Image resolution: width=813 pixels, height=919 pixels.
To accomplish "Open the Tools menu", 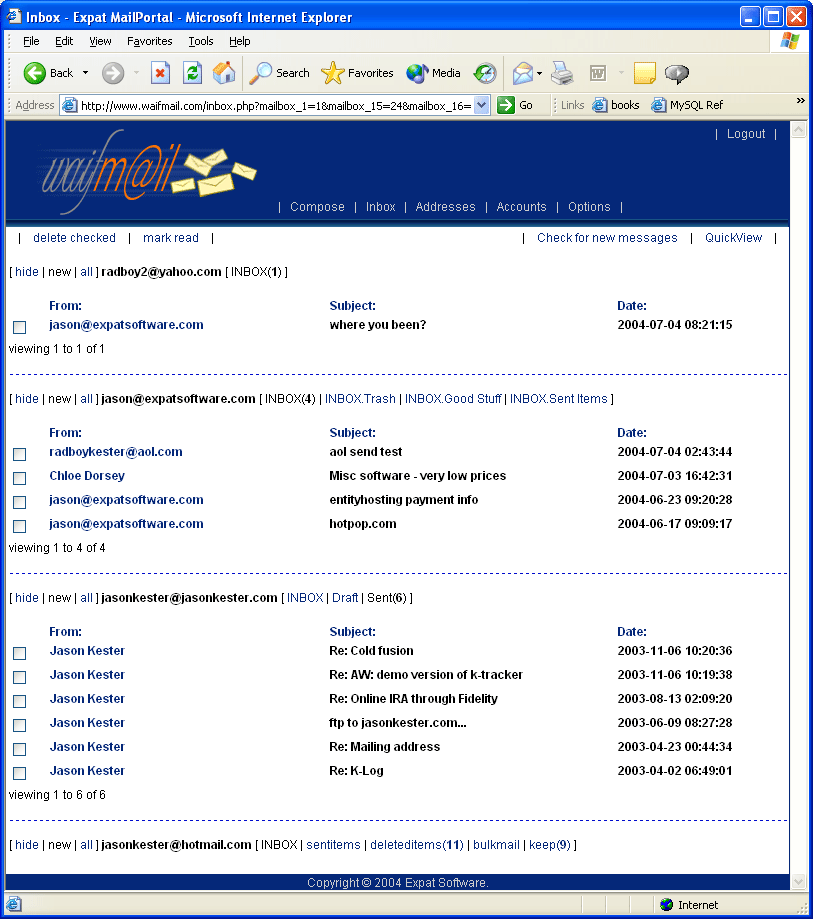I will click(x=200, y=41).
